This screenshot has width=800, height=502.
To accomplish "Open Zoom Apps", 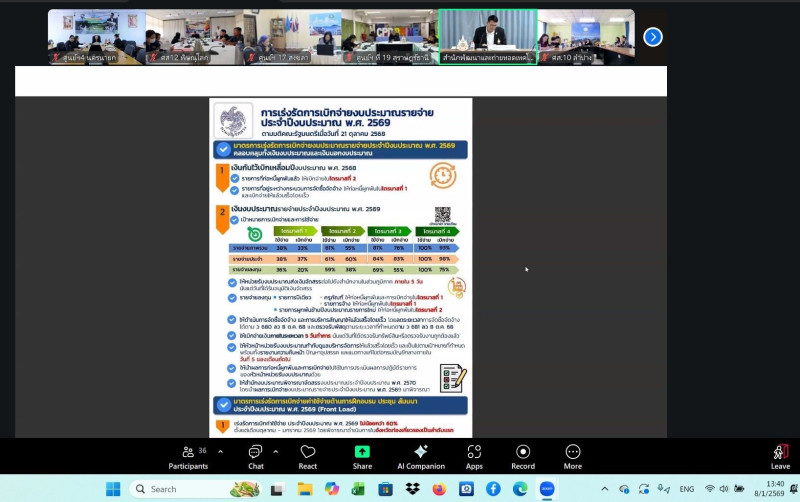I will 474,456.
